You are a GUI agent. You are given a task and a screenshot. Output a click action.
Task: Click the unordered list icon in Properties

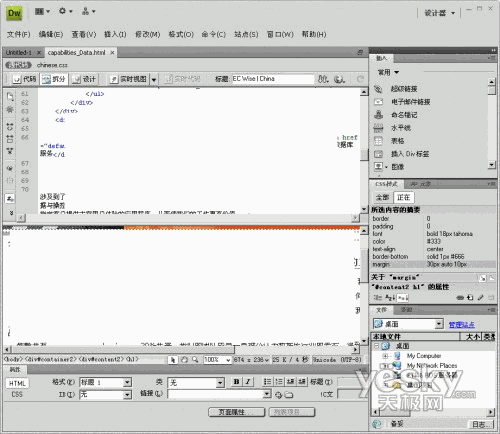(x=267, y=382)
